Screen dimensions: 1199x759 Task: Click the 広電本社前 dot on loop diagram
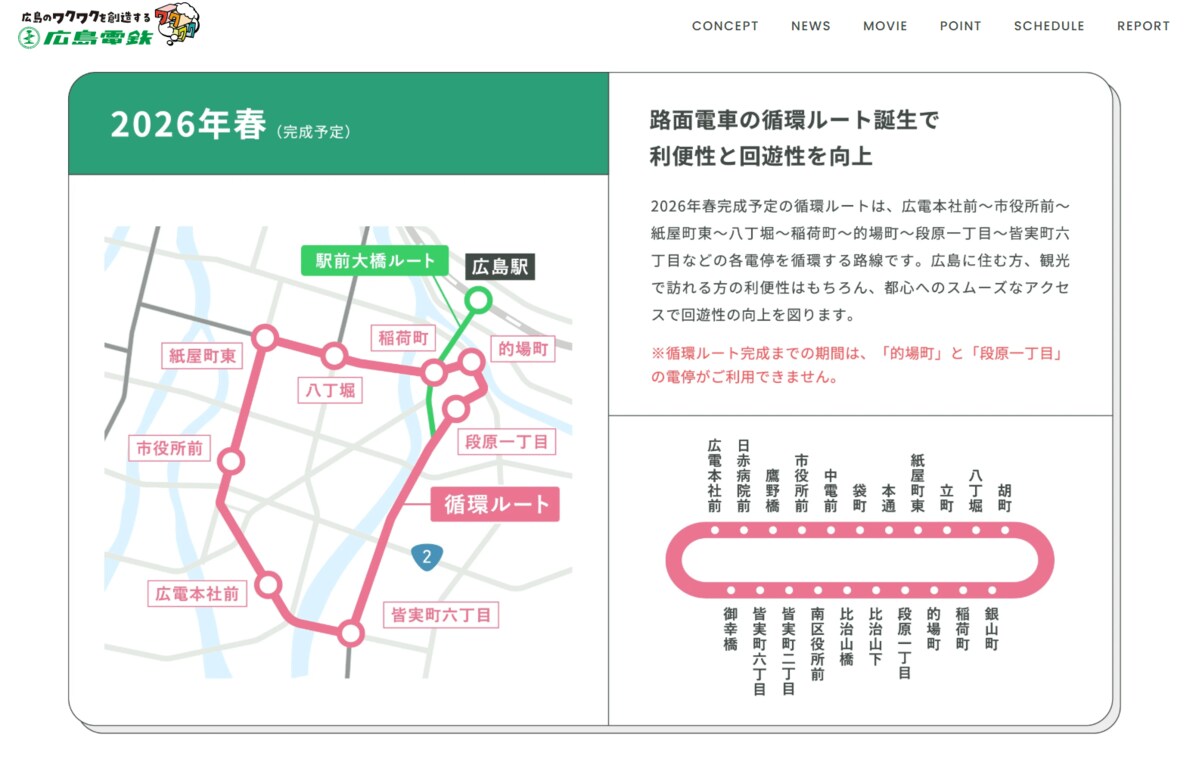715,530
